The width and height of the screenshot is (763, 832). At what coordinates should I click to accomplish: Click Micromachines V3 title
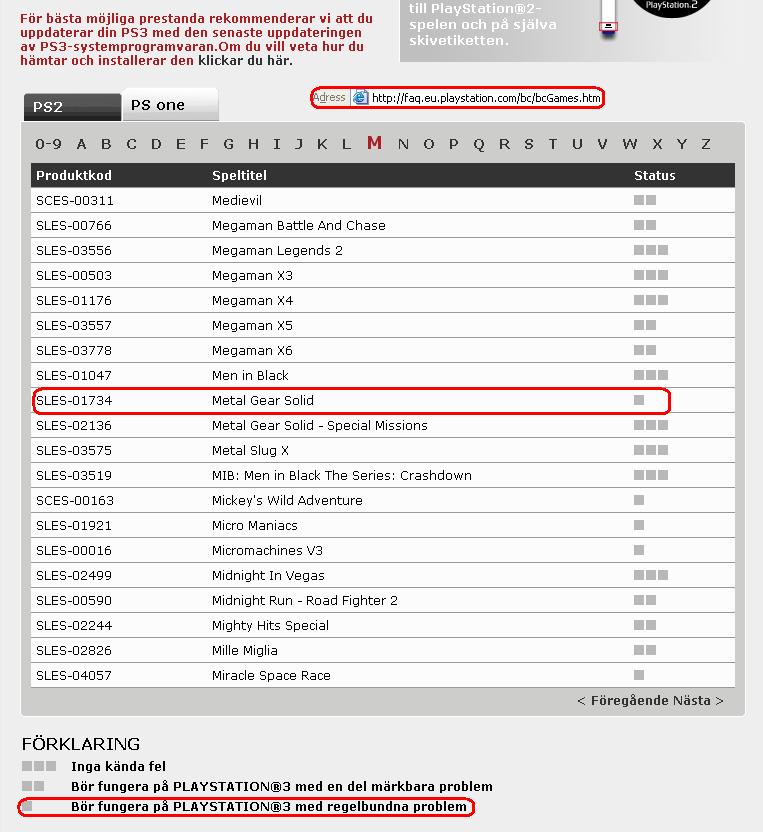click(267, 551)
